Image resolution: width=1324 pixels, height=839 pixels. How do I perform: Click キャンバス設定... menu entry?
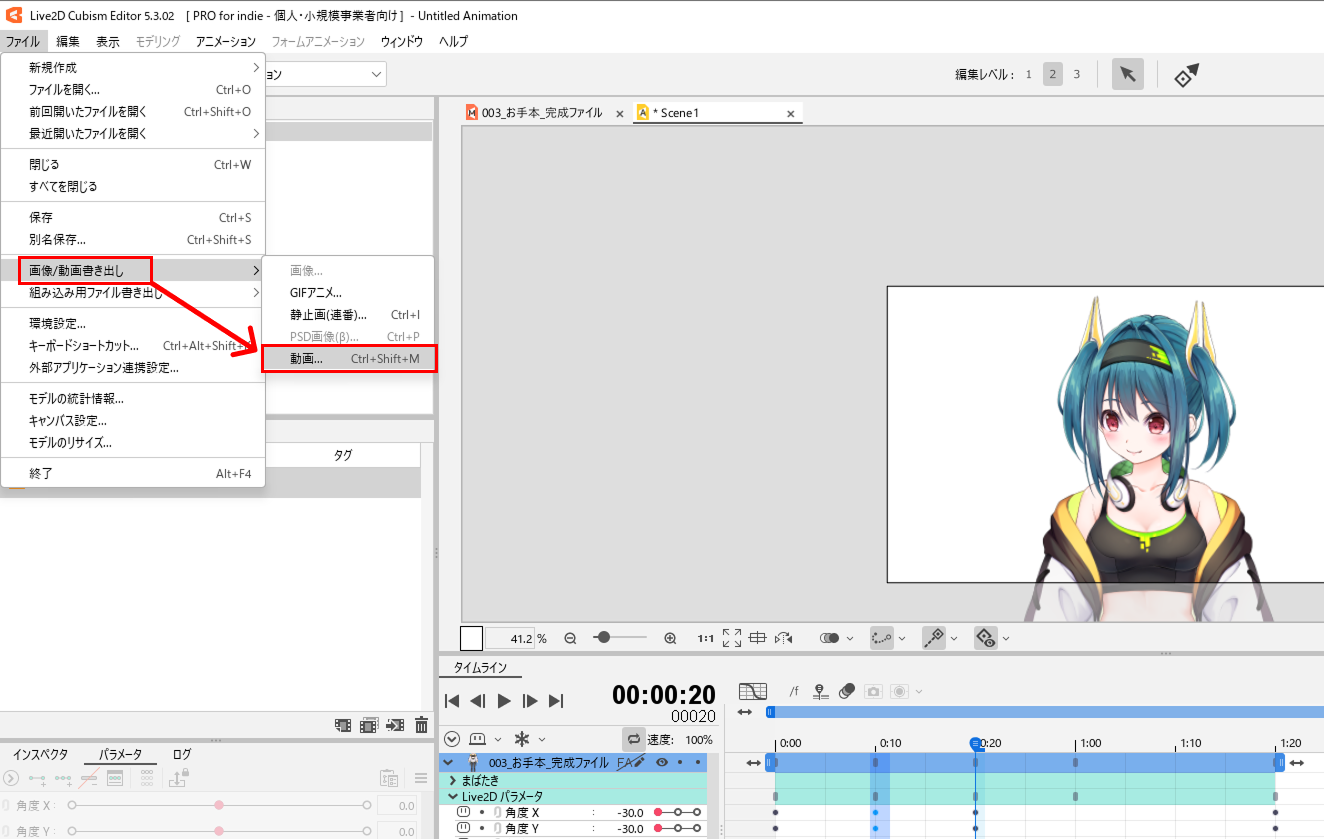point(133,420)
